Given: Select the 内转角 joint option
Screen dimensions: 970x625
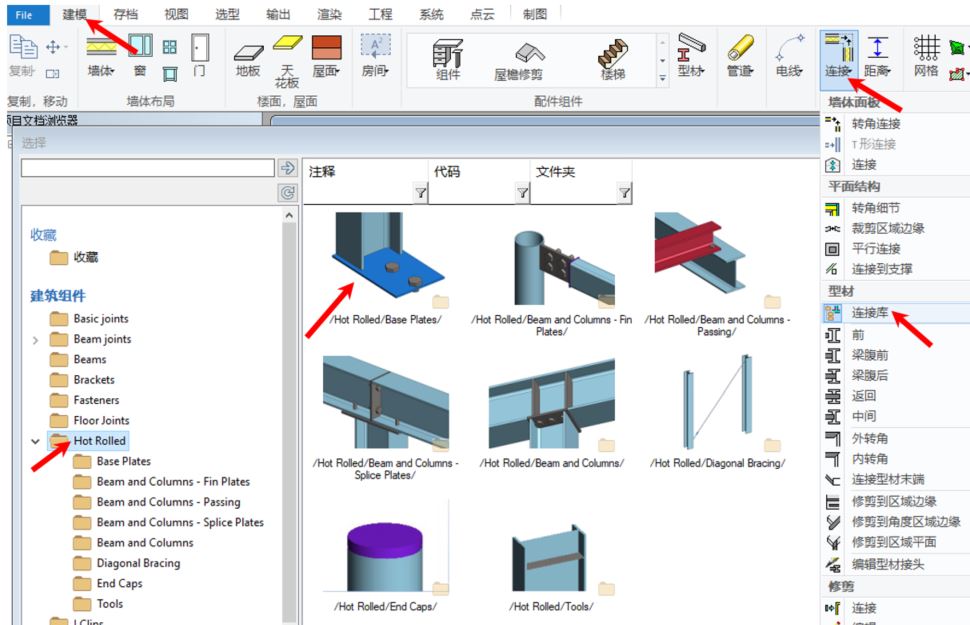Looking at the screenshot, I should [869, 459].
